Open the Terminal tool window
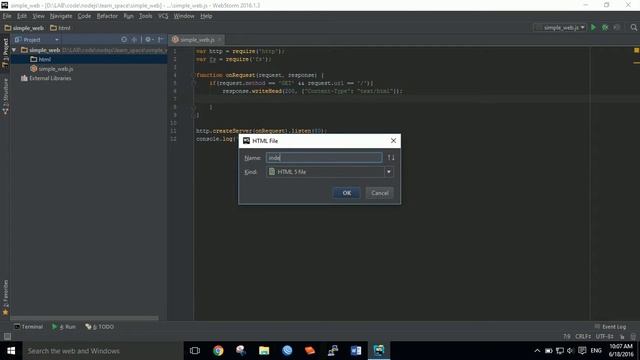This screenshot has height=360, width=640. [x=28, y=327]
